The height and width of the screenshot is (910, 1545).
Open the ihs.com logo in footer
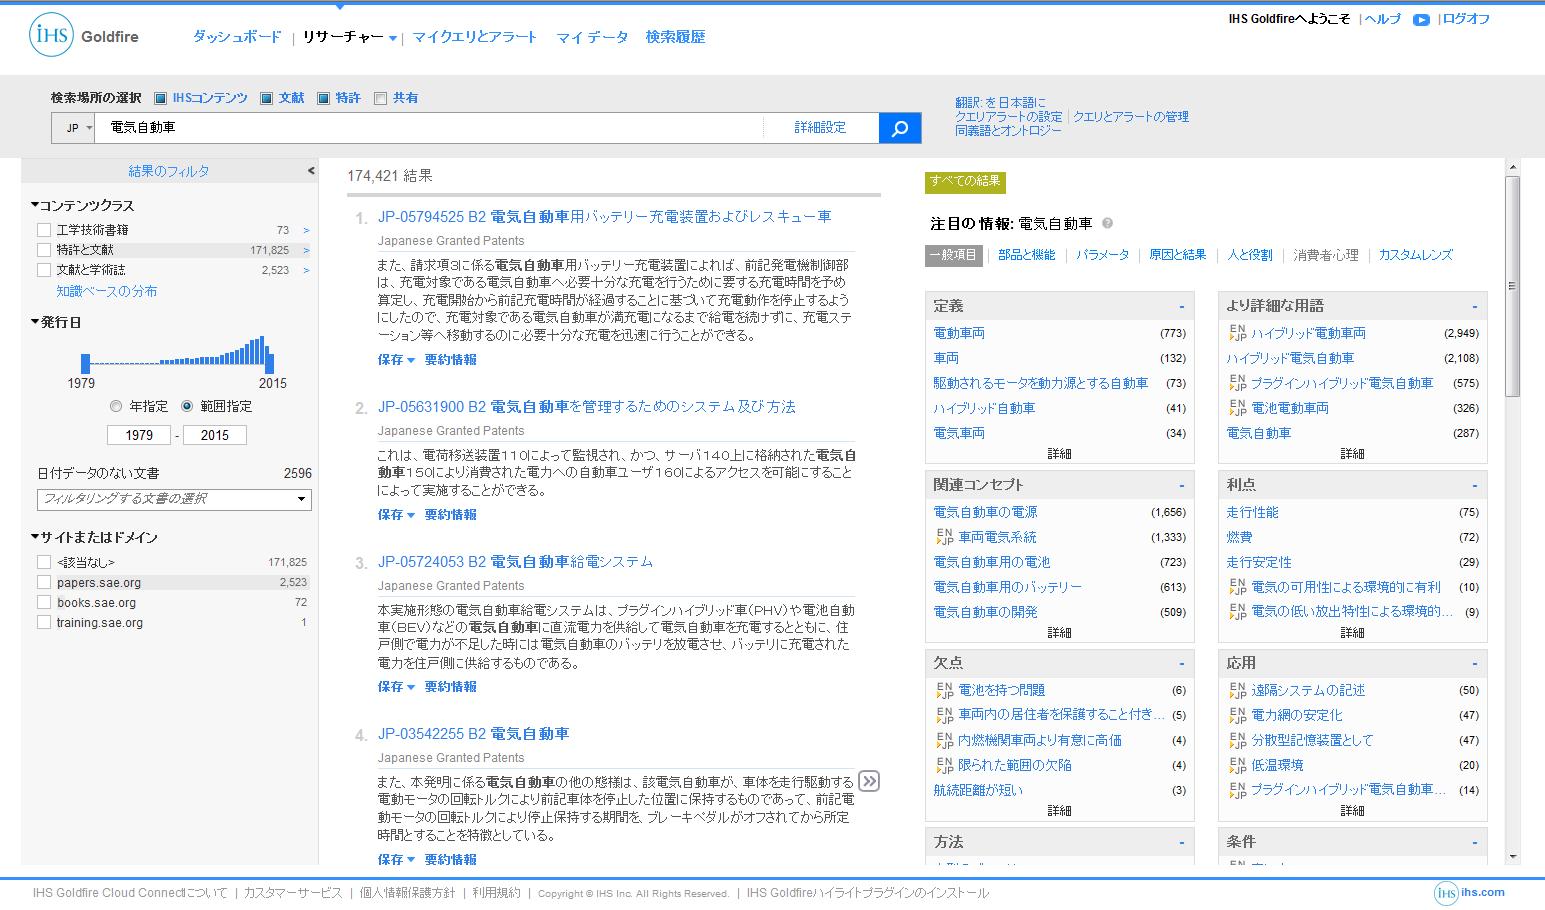click(x=1470, y=893)
